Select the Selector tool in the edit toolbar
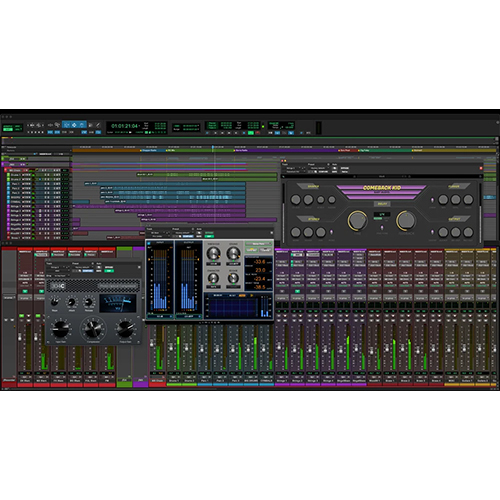 pos(74,125)
